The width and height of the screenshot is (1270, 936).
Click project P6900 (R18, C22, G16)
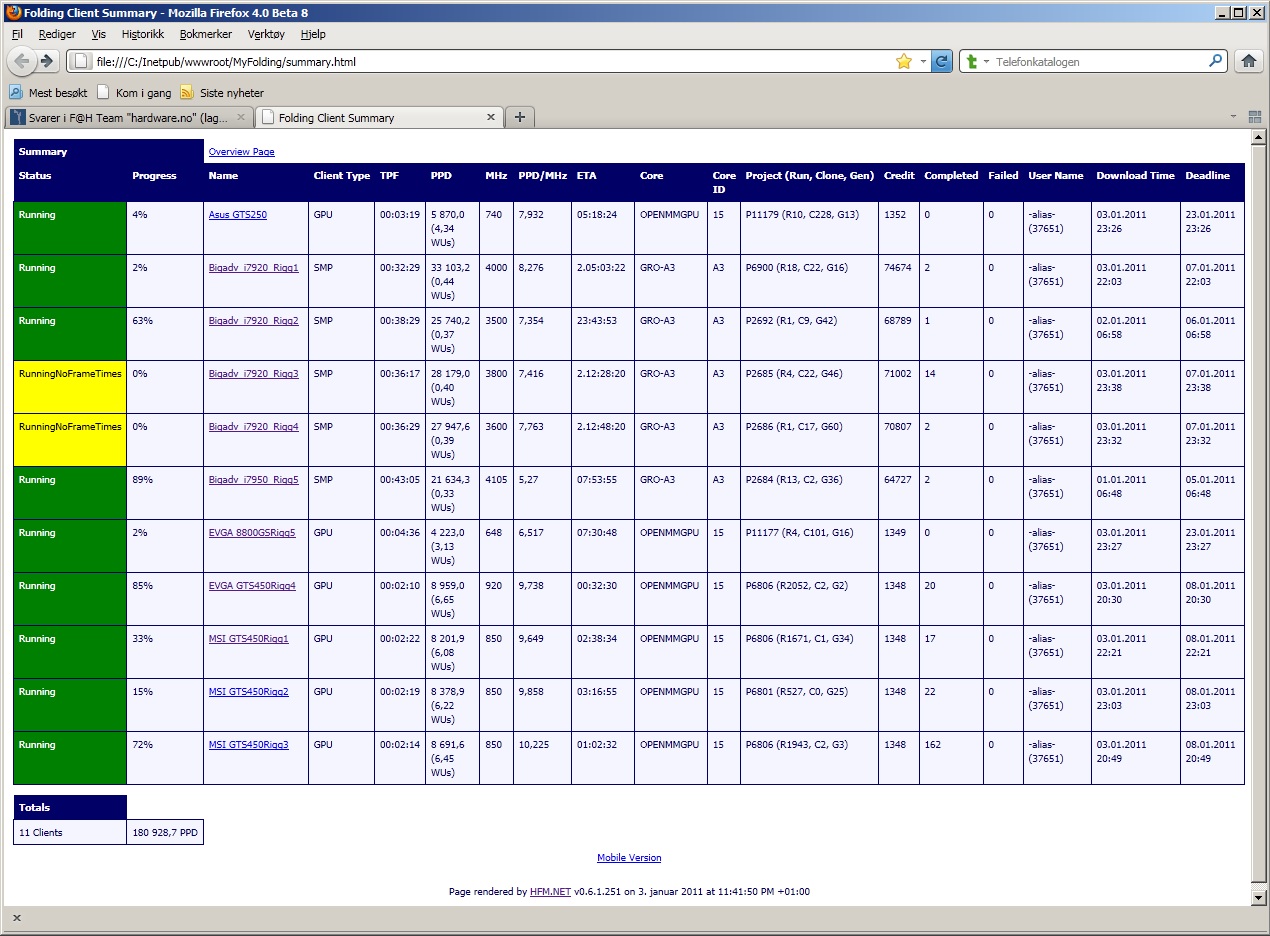797,268
